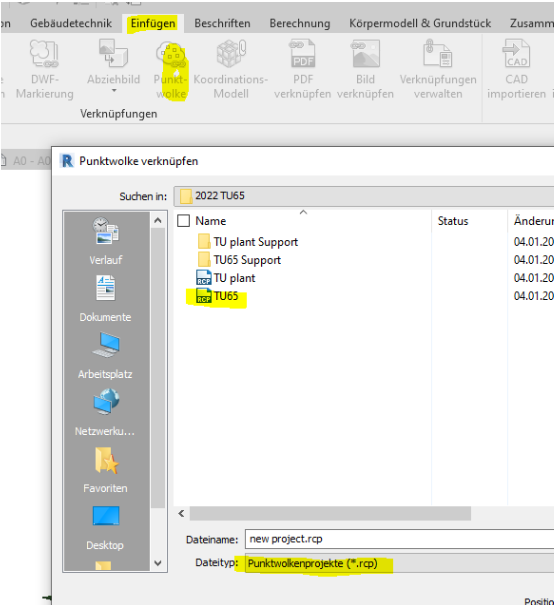This screenshot has height=608, width=554.
Task: Click the Dateiname input field
Action: point(399,539)
